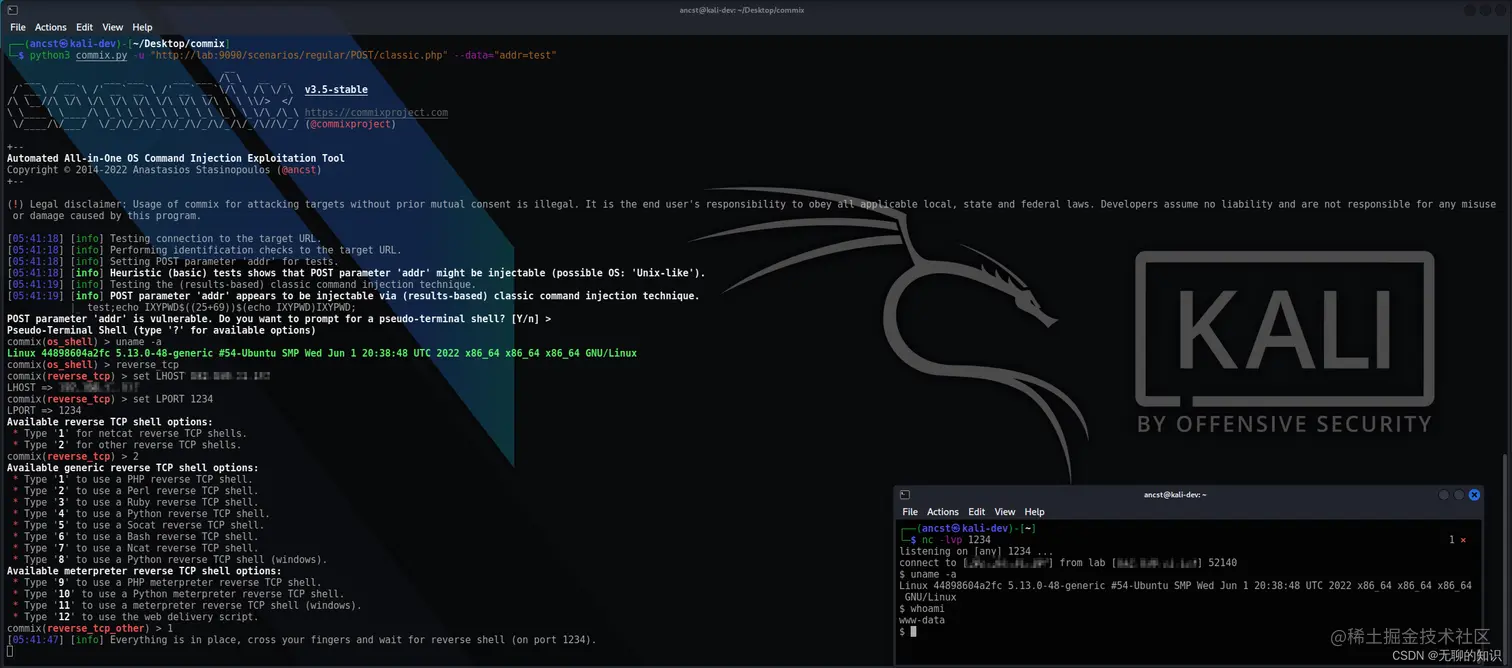Click the 'whoami' command in netcat window

pyautogui.click(x=927, y=608)
